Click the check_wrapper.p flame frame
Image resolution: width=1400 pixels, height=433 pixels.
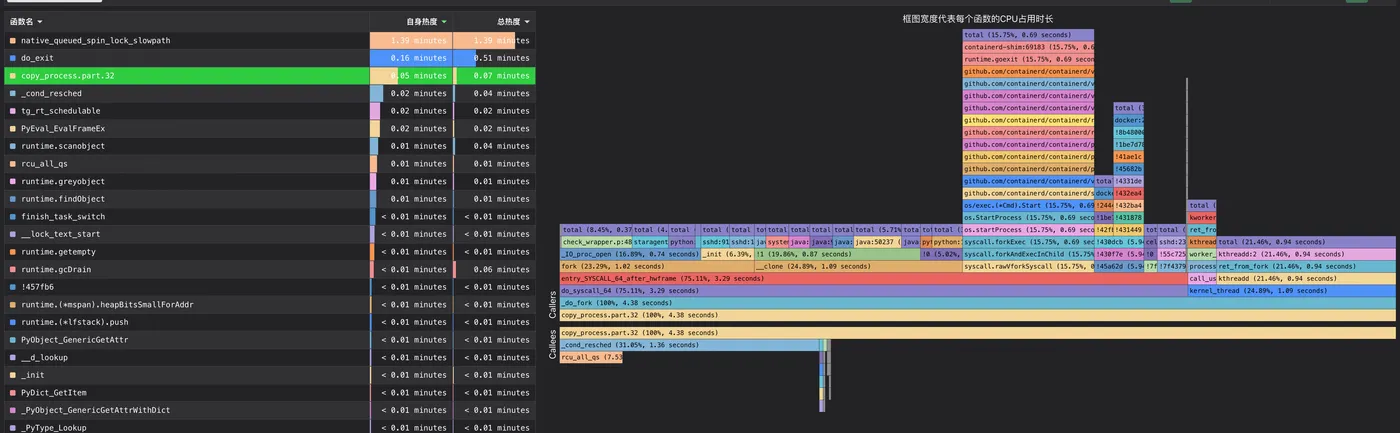point(595,242)
